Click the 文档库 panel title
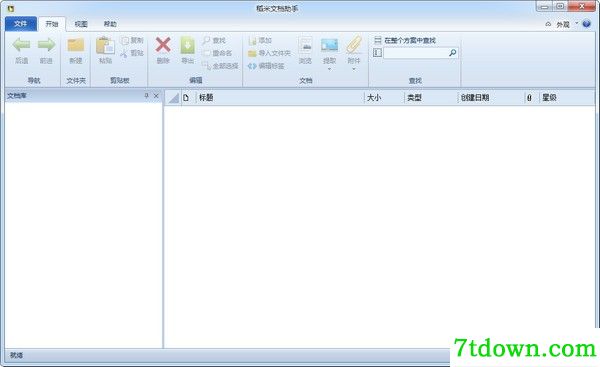 [16, 96]
